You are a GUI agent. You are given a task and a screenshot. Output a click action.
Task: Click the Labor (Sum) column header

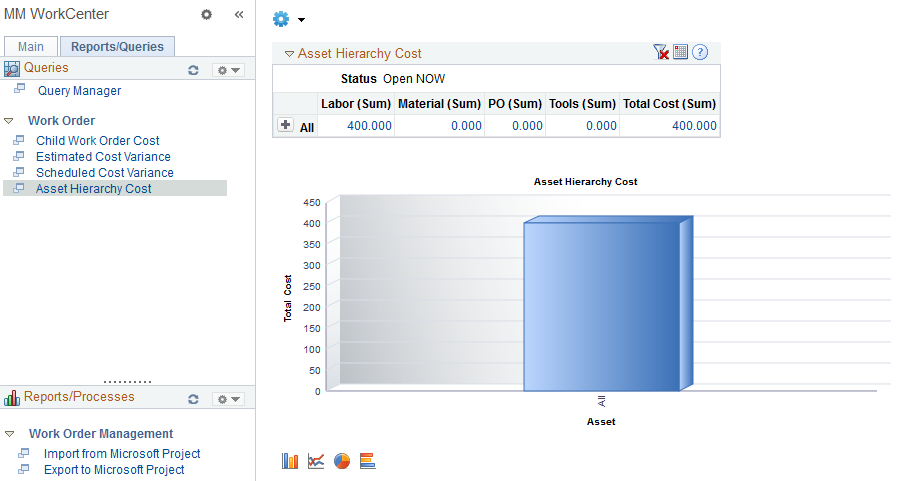point(356,104)
